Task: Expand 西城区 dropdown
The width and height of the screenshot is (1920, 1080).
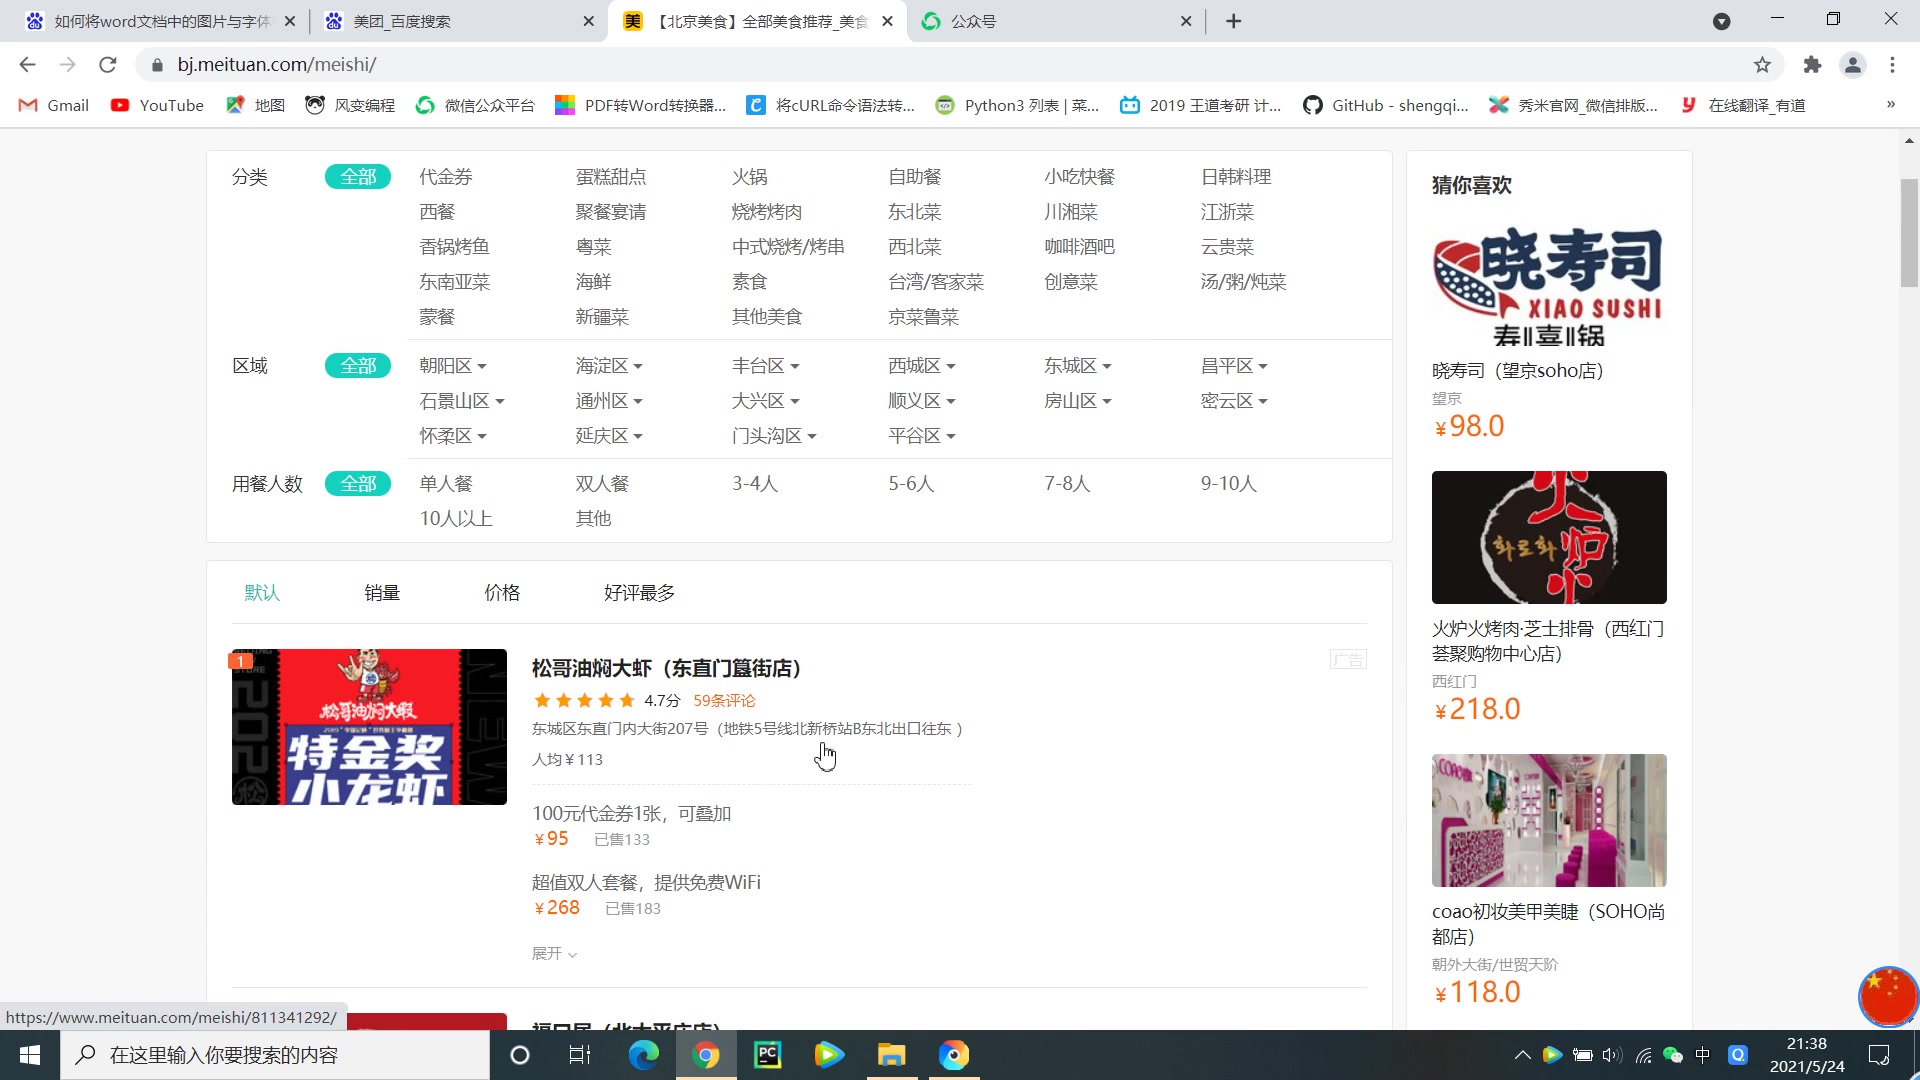Action: tap(922, 366)
